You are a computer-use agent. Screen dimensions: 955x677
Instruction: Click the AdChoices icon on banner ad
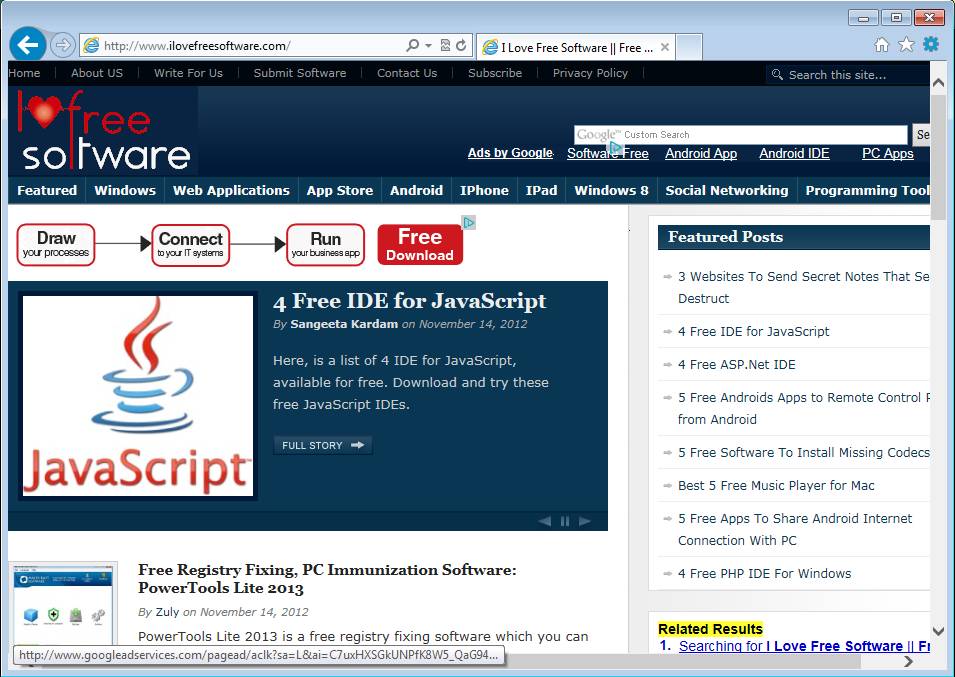click(469, 222)
